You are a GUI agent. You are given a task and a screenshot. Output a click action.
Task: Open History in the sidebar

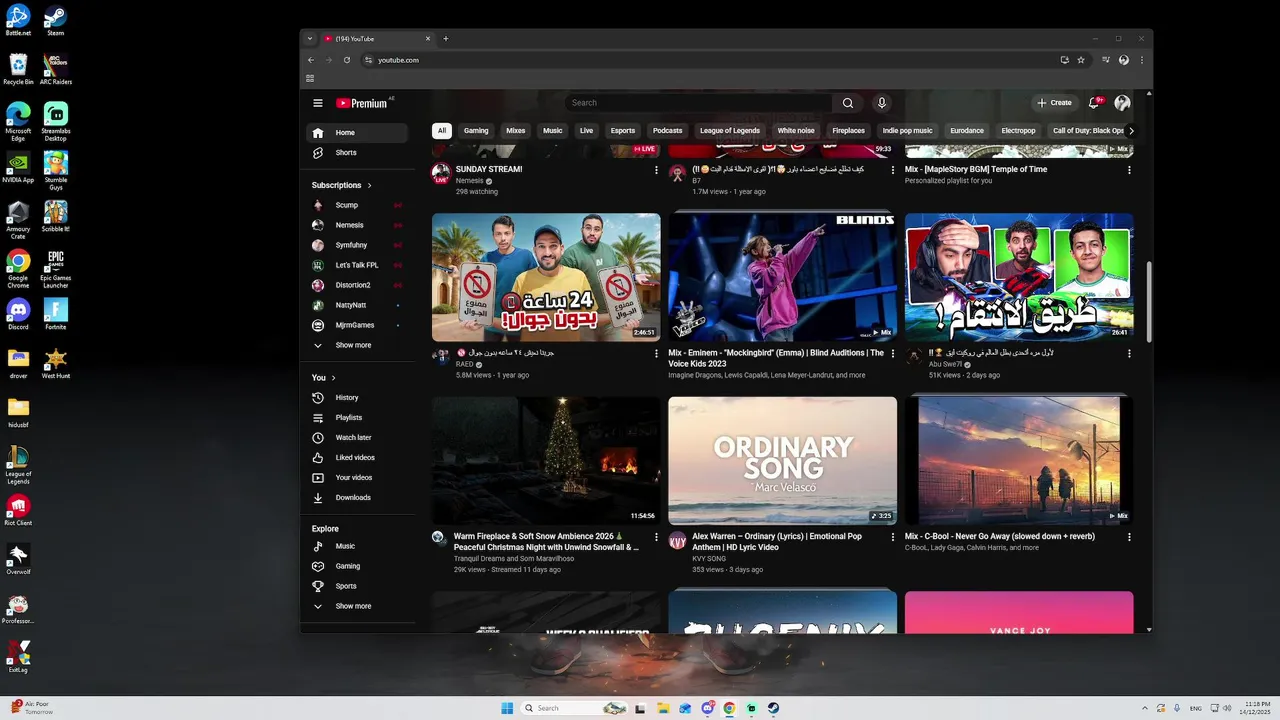point(357,398)
